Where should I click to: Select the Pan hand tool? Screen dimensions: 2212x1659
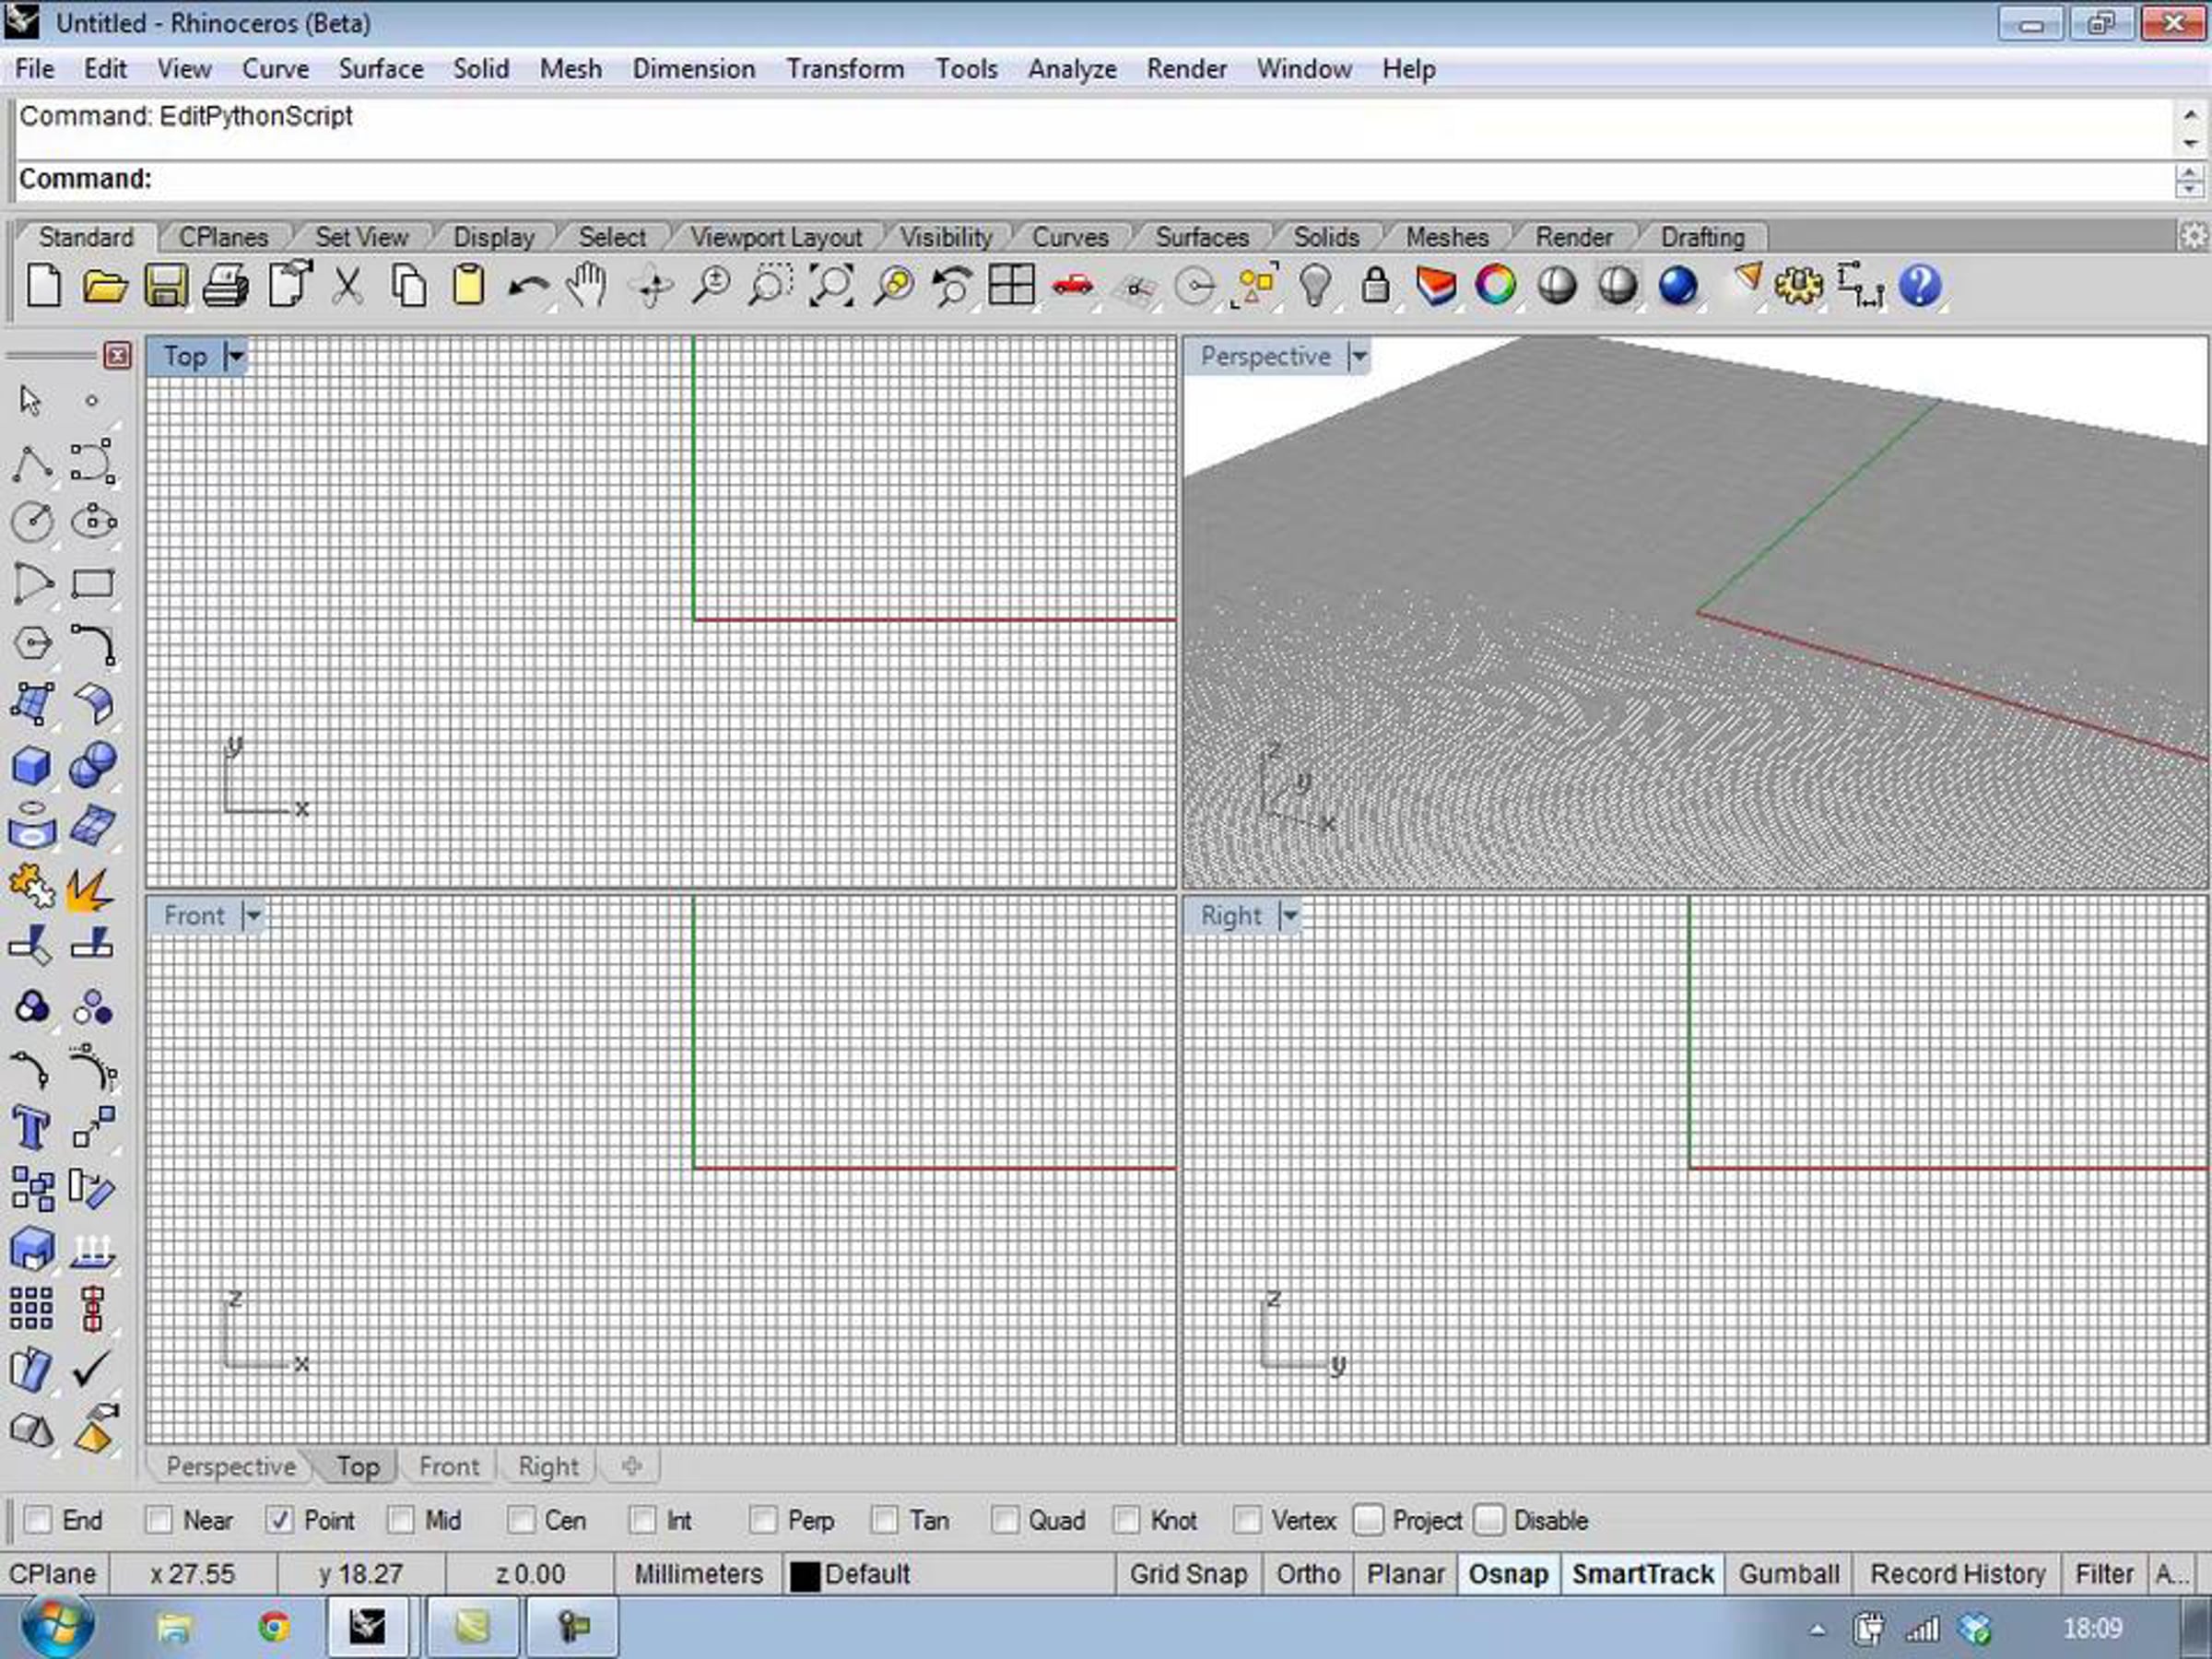click(x=587, y=287)
